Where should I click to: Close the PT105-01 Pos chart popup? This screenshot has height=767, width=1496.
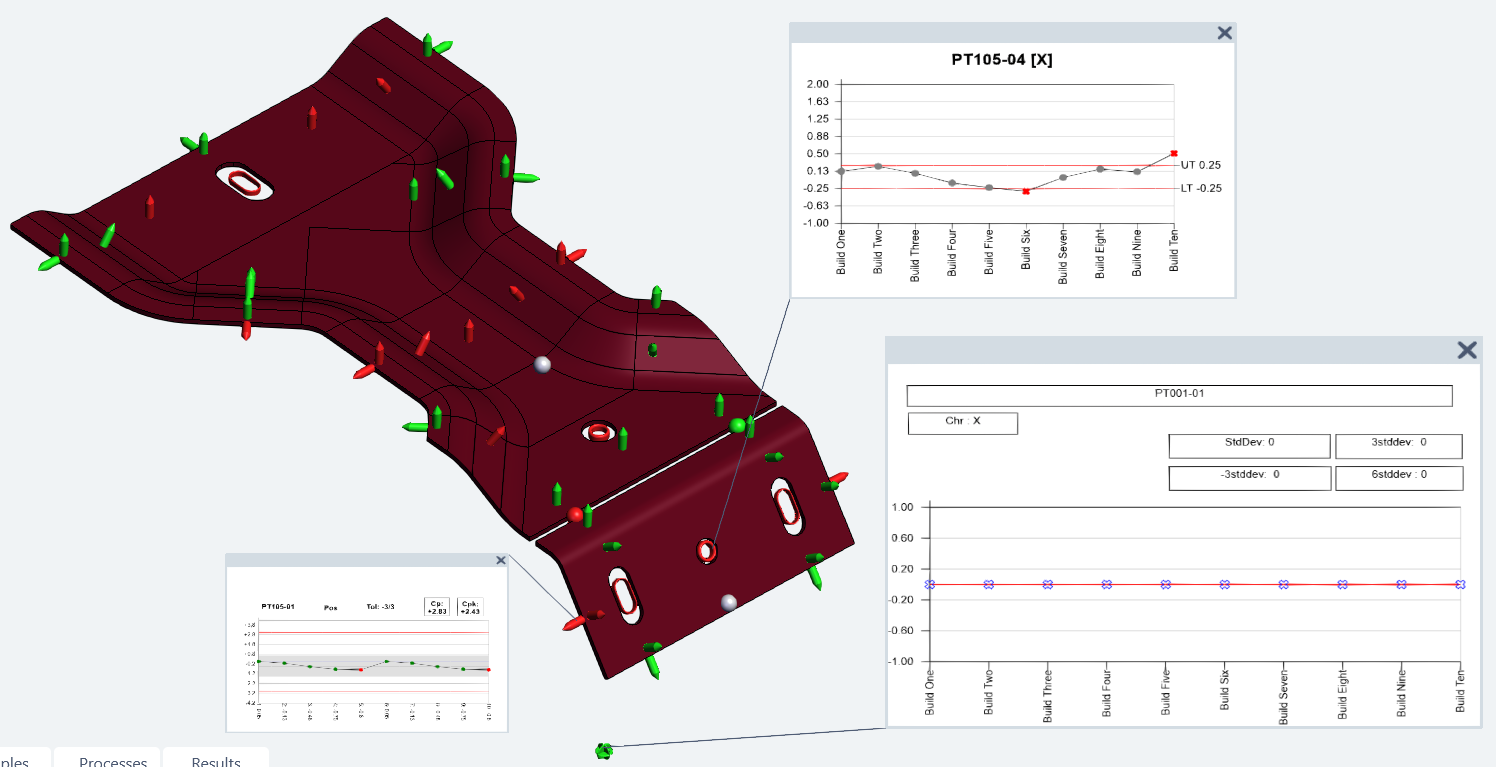498,562
